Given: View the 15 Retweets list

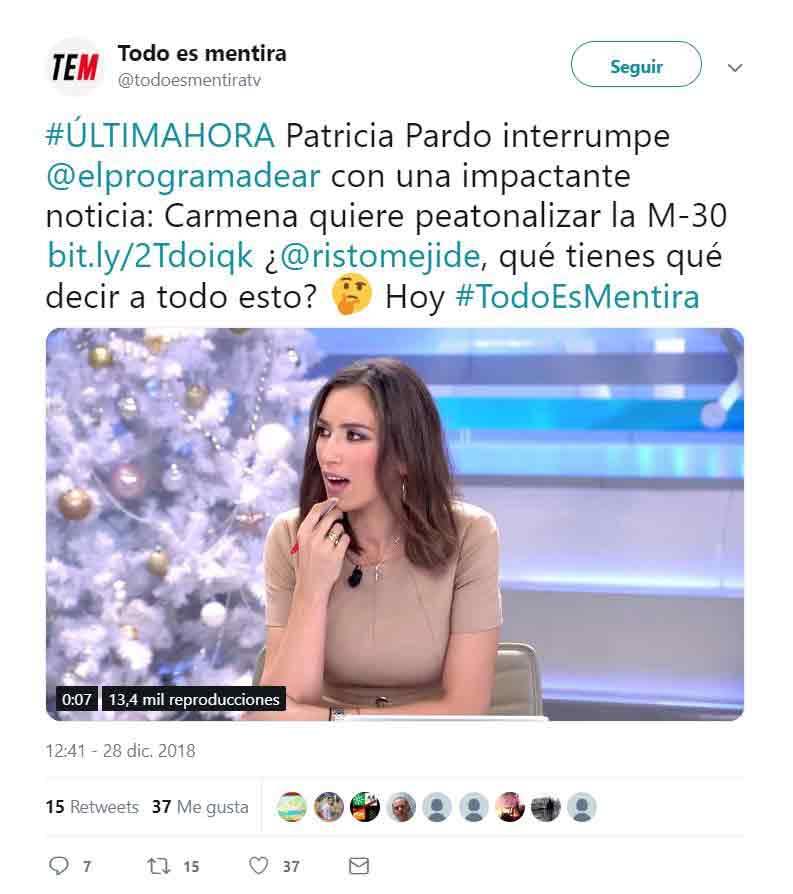Looking at the screenshot, I should [x=92, y=807].
